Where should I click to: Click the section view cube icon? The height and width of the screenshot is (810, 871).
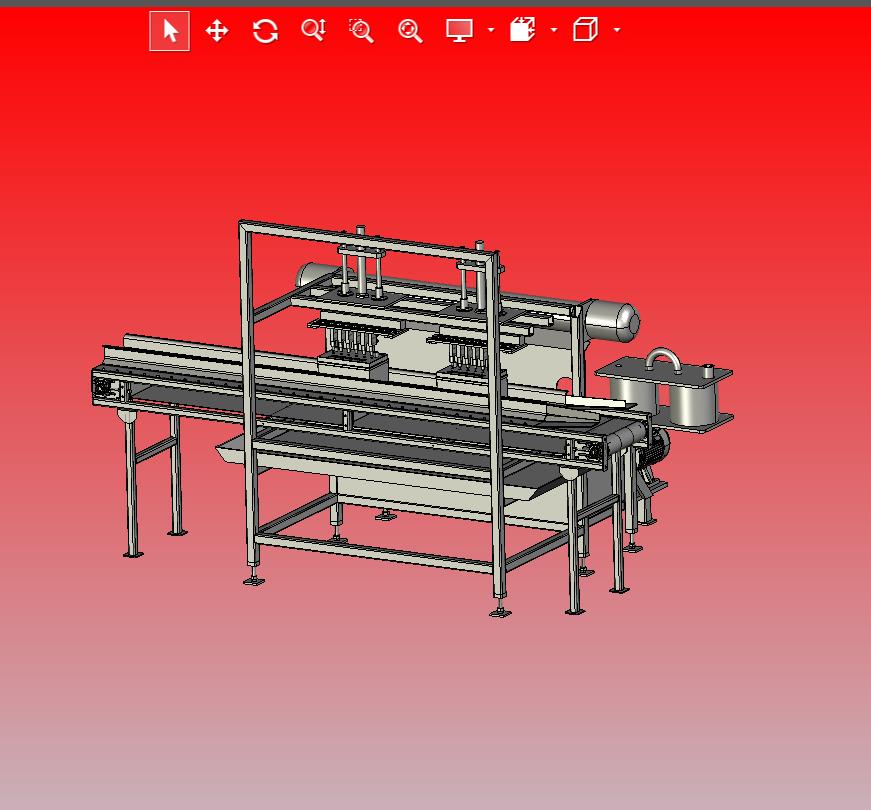click(x=522, y=30)
